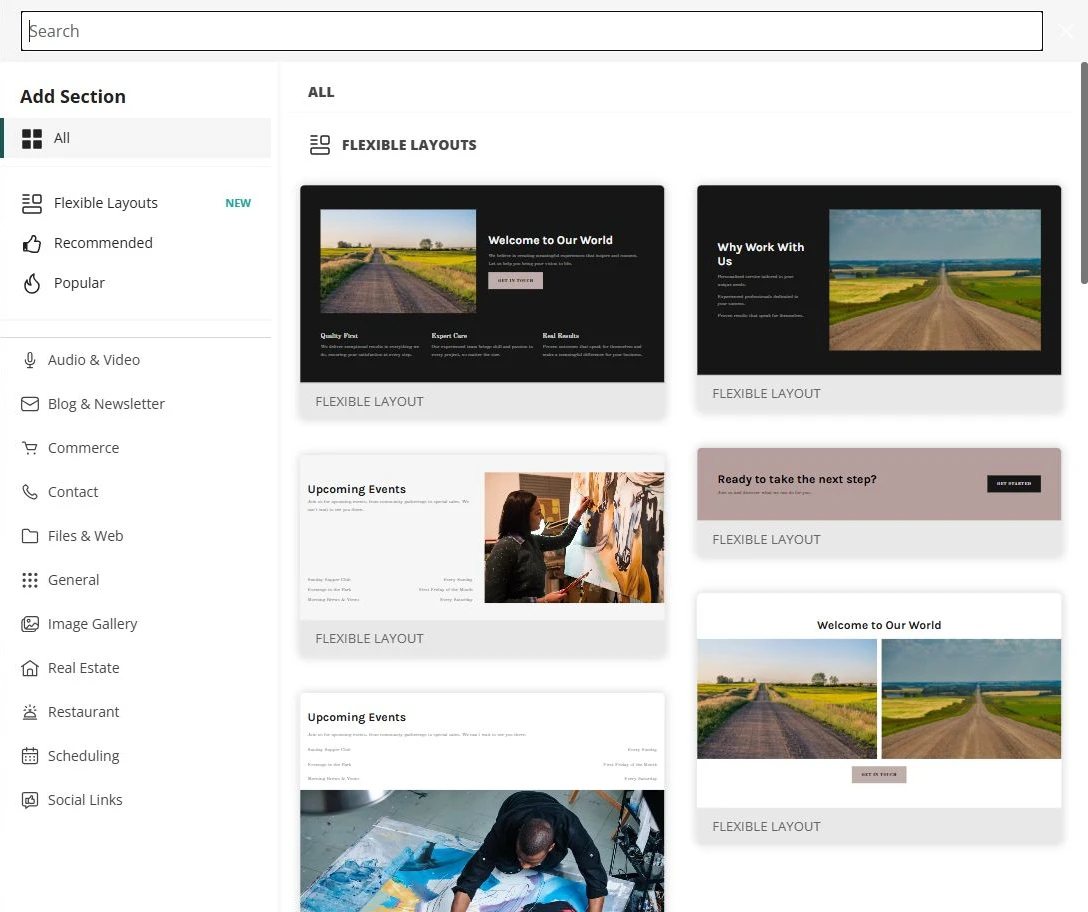Open the Image Gallery category
Screen dimensions: 1088x912
point(136,624)
